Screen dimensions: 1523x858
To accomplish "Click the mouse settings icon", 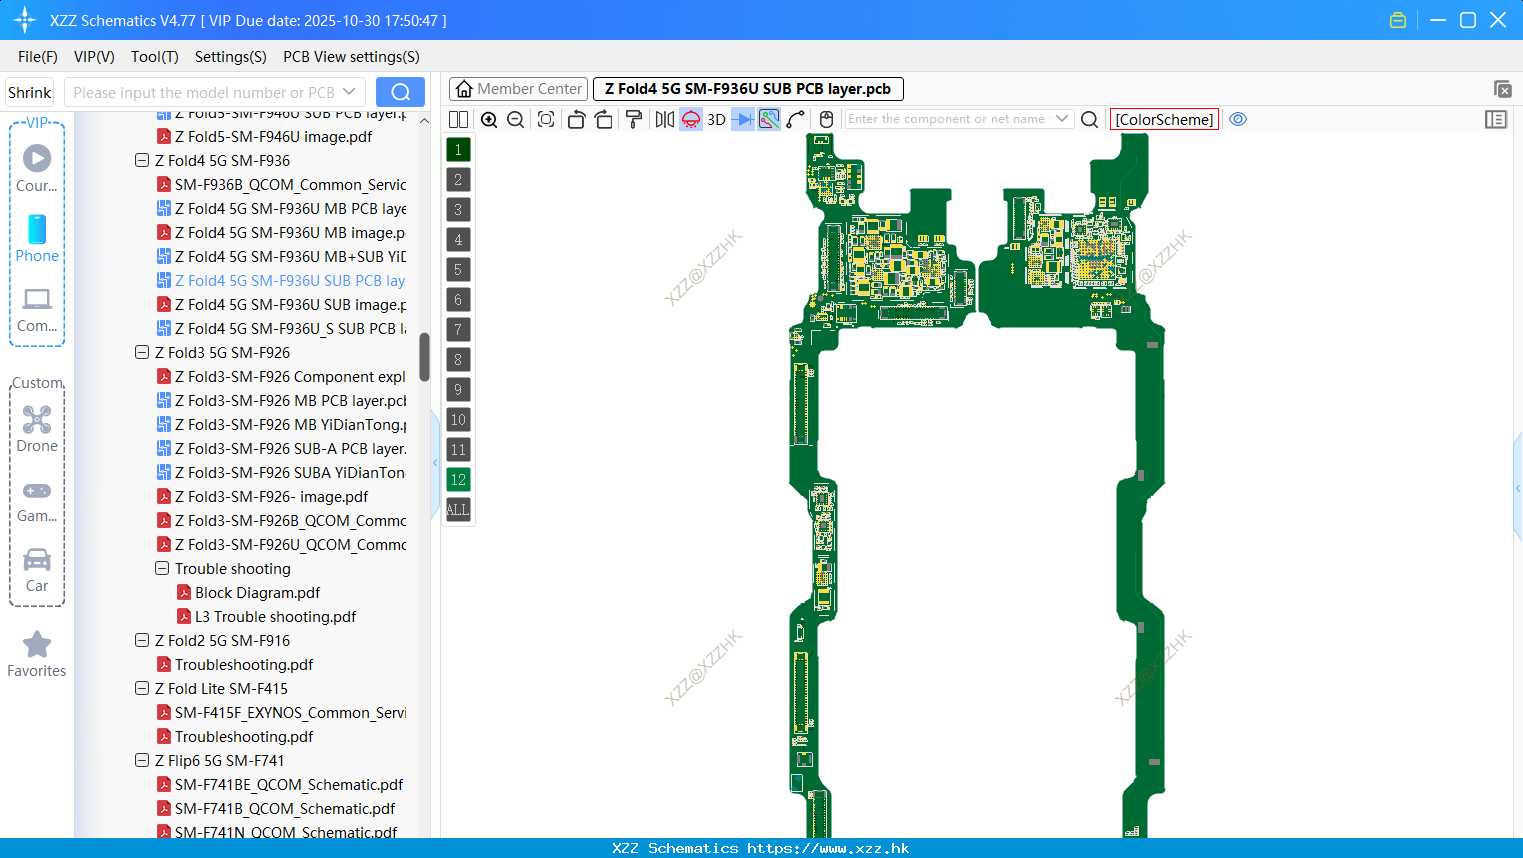I will [x=826, y=119].
